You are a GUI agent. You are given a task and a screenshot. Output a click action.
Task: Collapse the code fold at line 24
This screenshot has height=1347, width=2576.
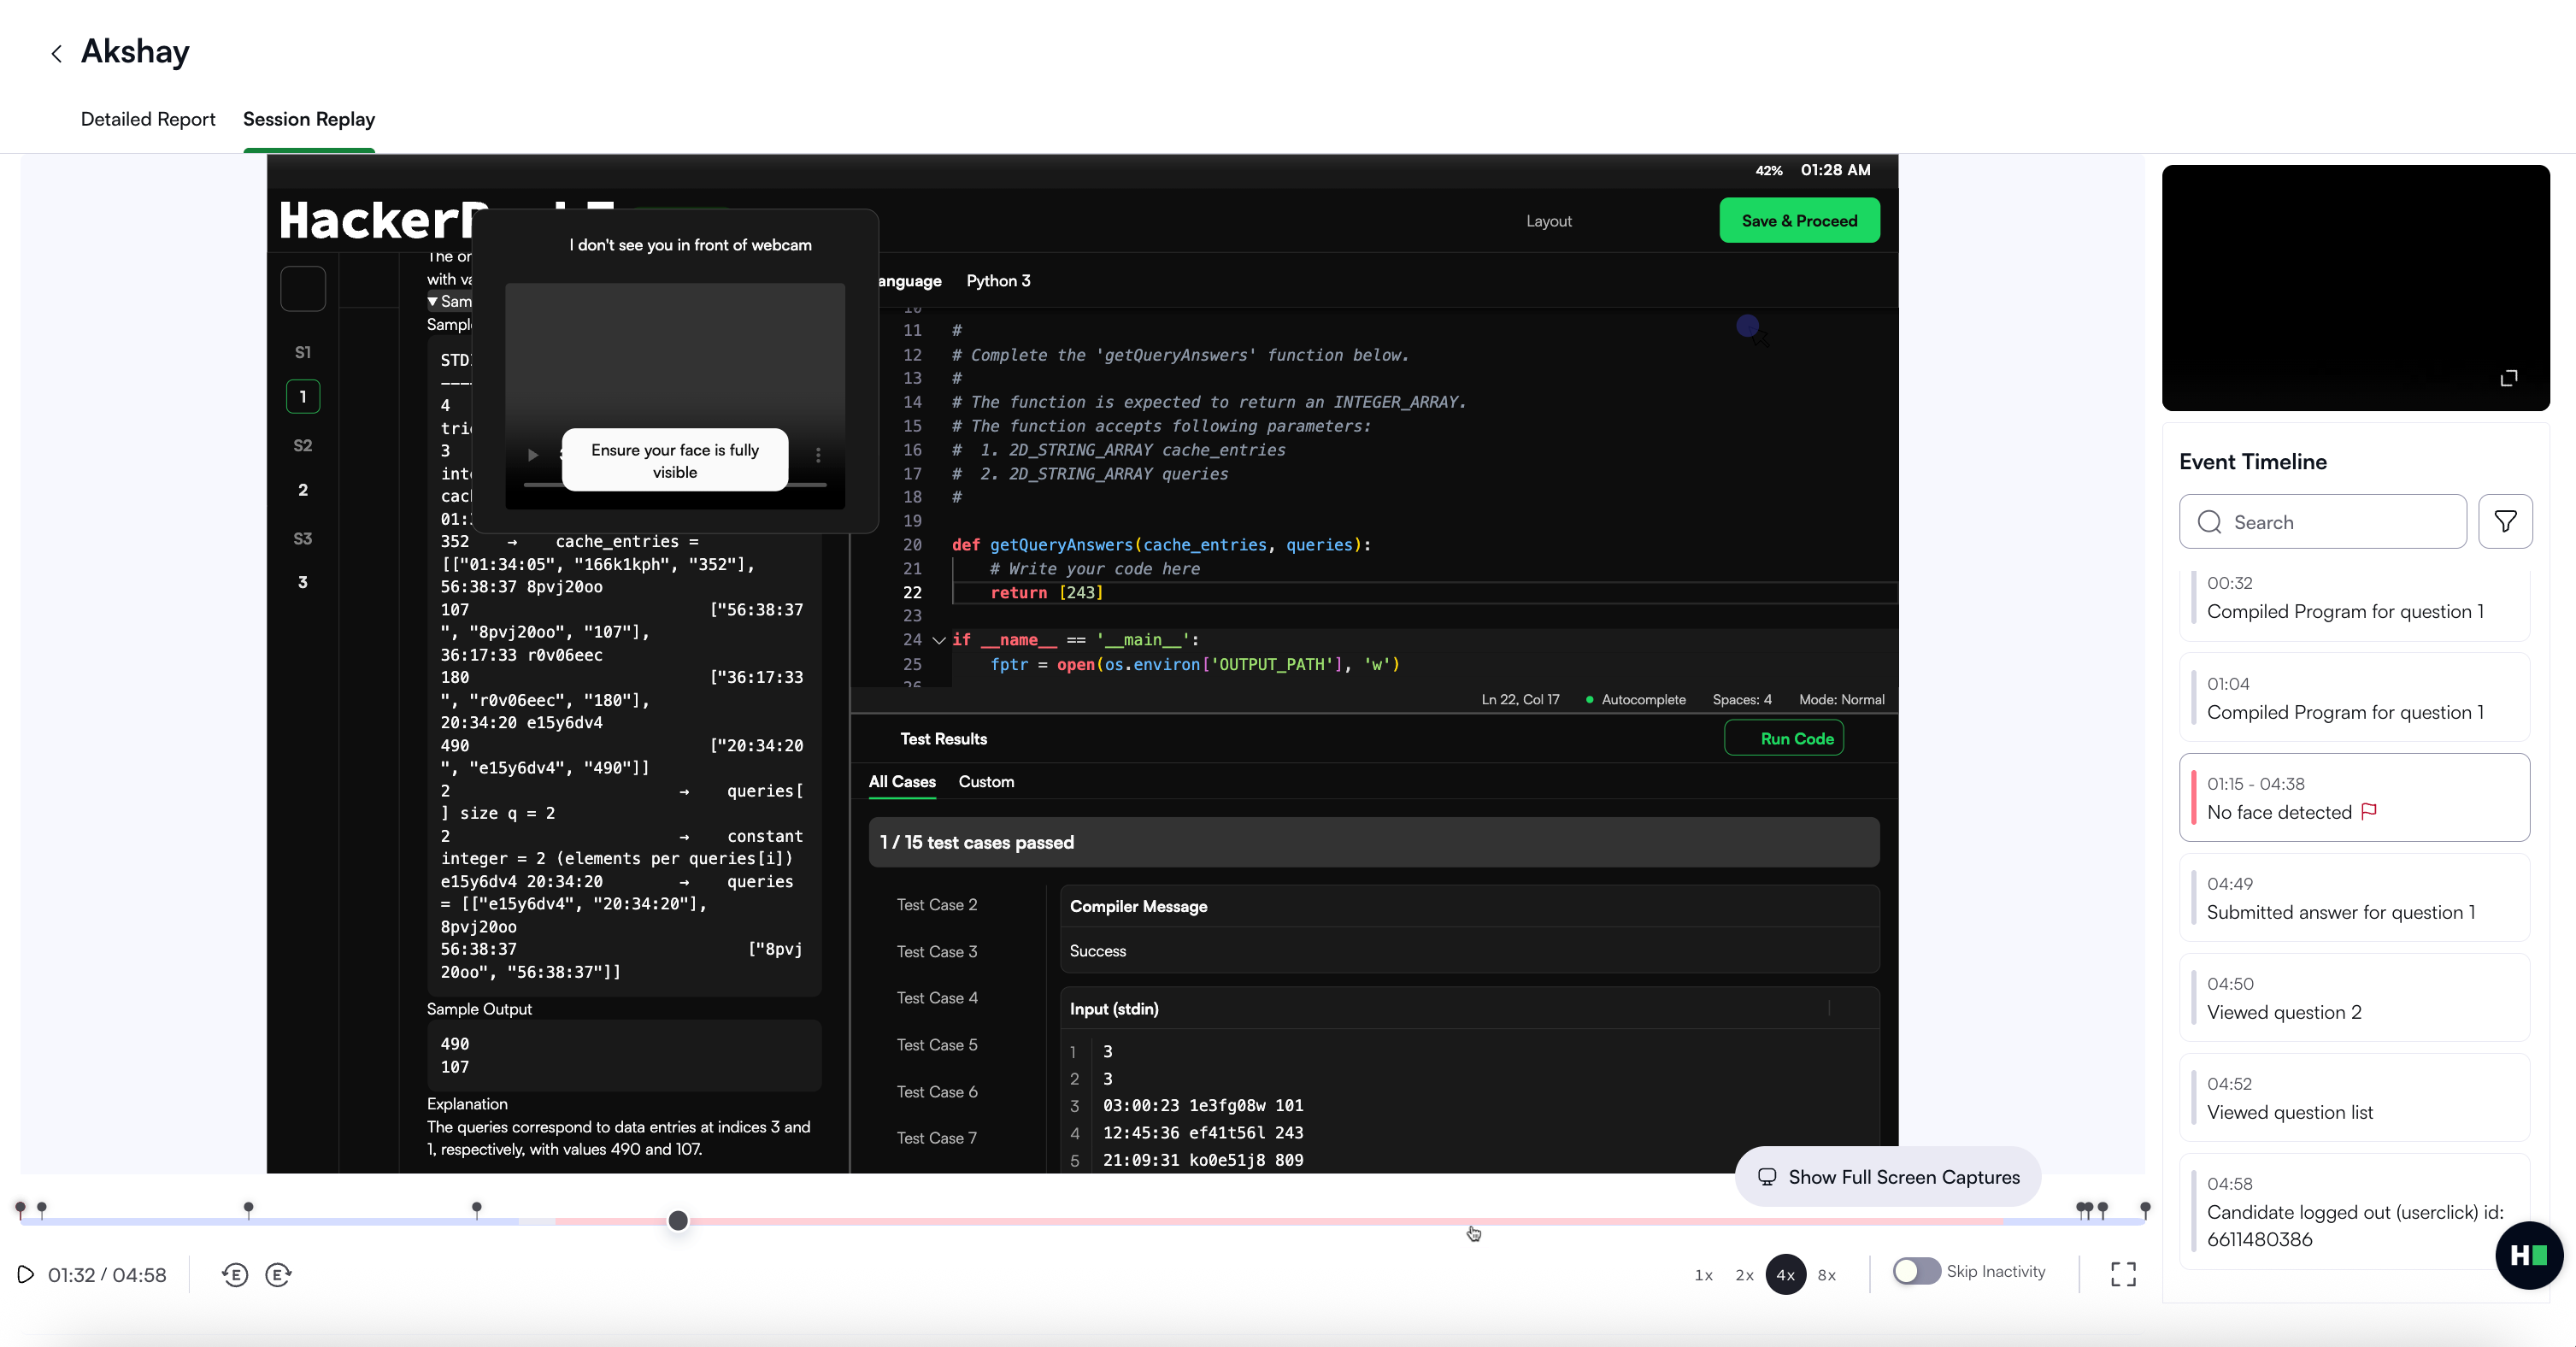[939, 640]
